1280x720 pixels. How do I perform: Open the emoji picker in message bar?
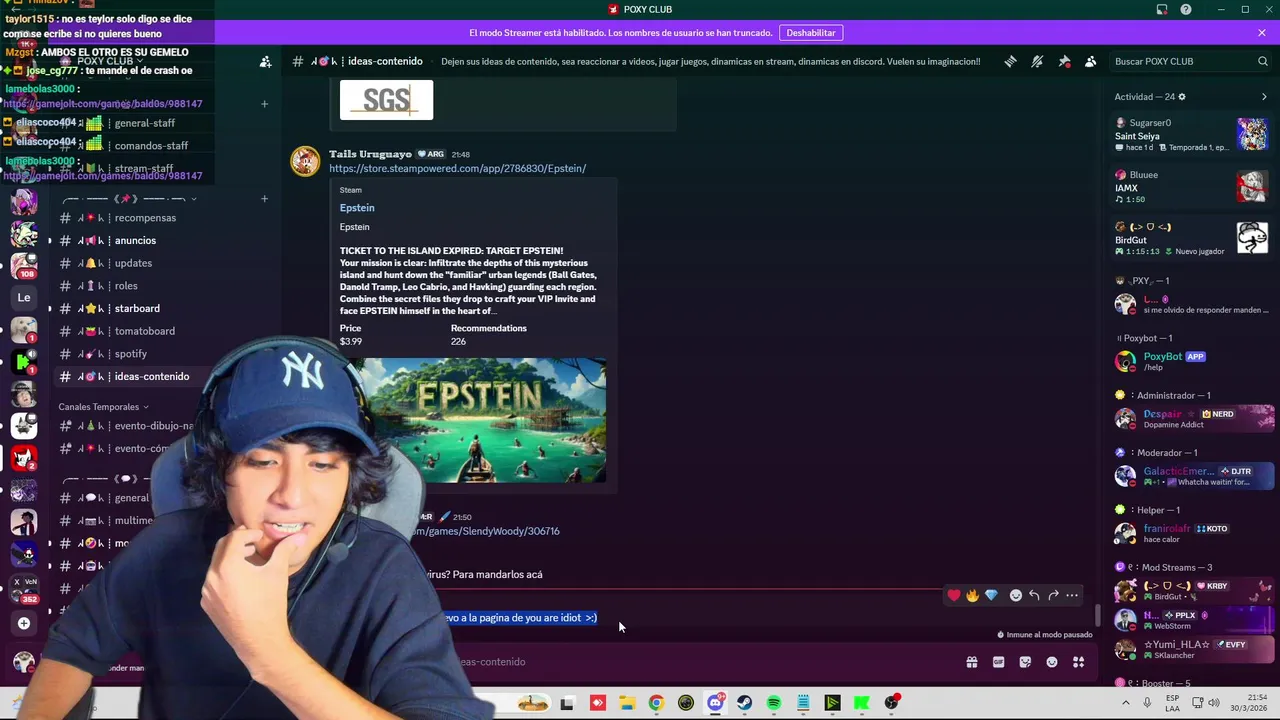coord(1052,662)
